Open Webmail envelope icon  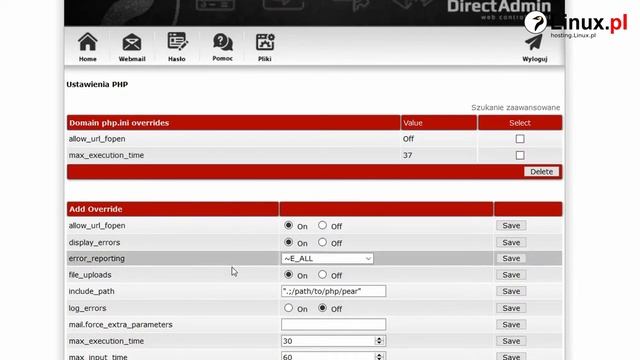(132, 42)
